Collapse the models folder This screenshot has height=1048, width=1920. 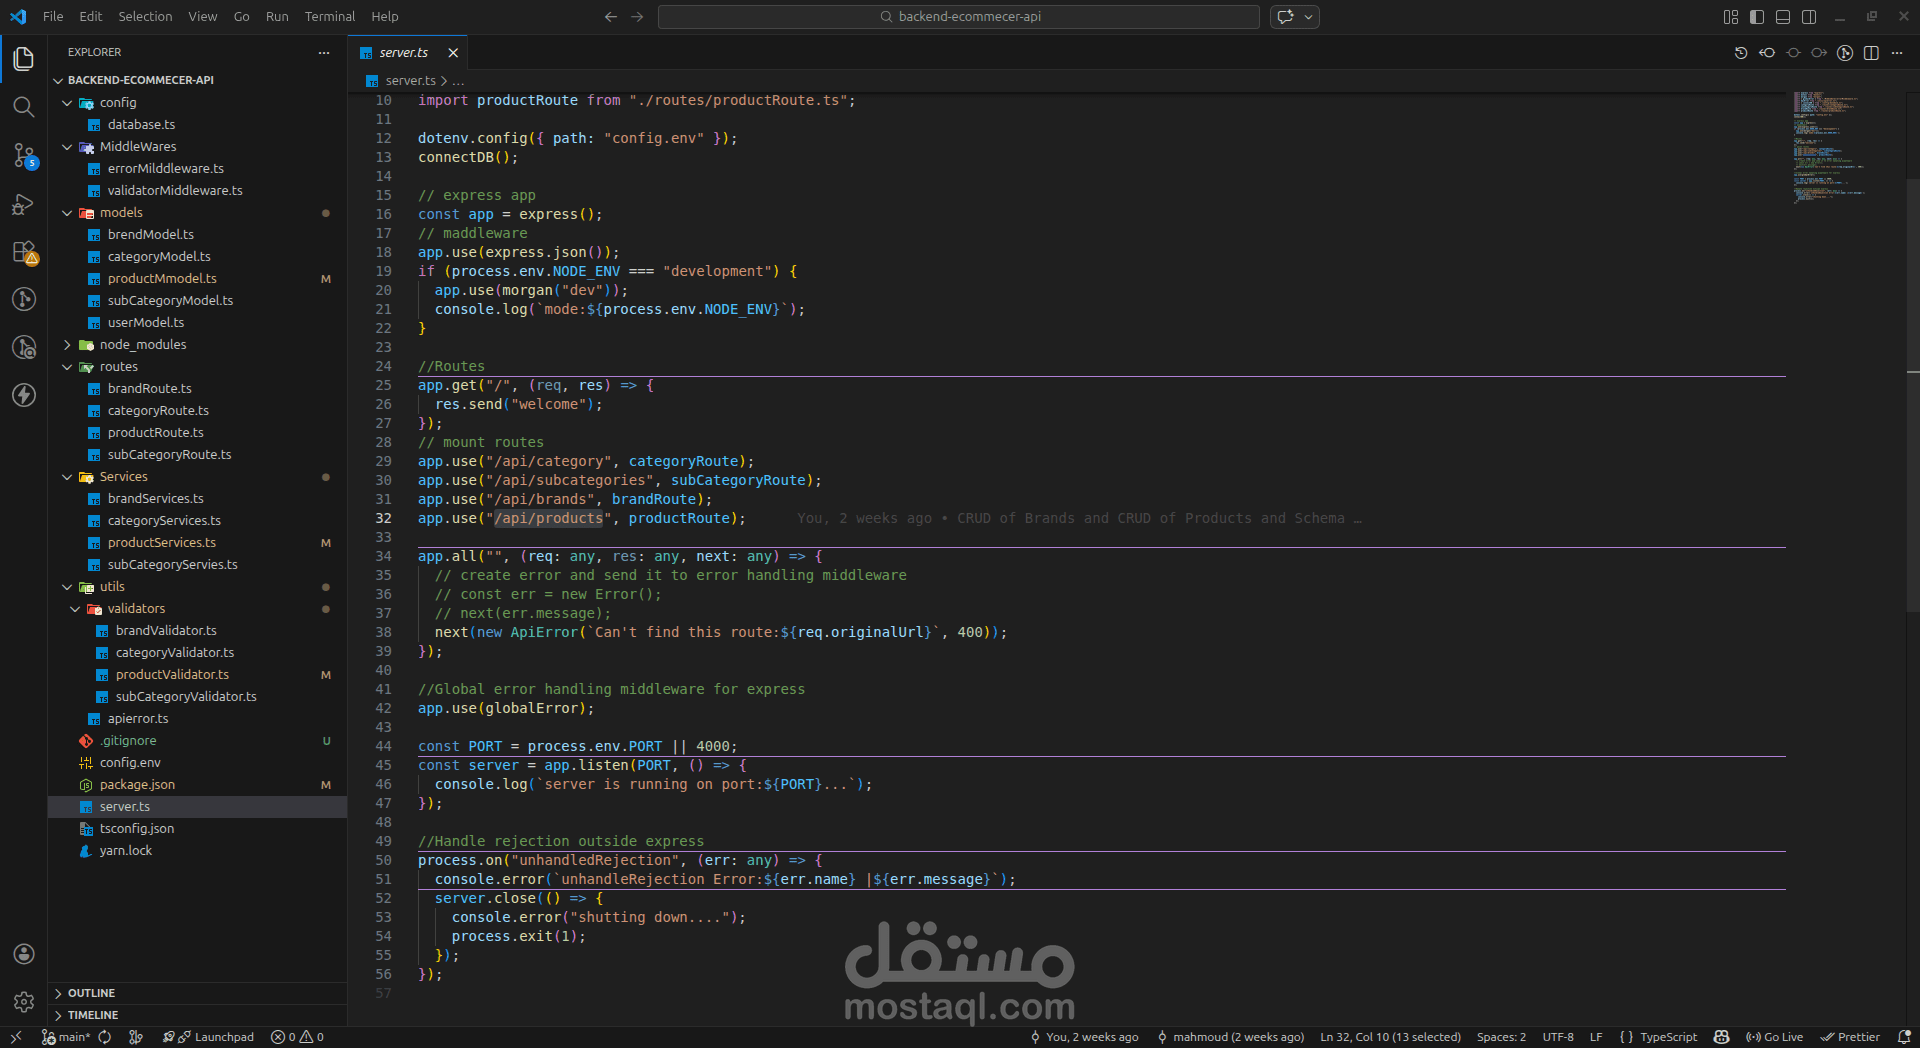(198, 213)
